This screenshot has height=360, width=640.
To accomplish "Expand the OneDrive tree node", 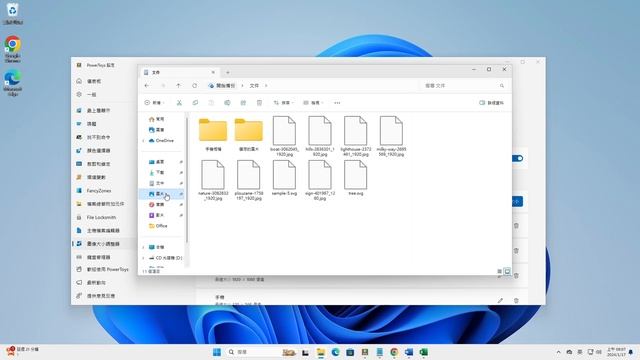I will pos(143,141).
